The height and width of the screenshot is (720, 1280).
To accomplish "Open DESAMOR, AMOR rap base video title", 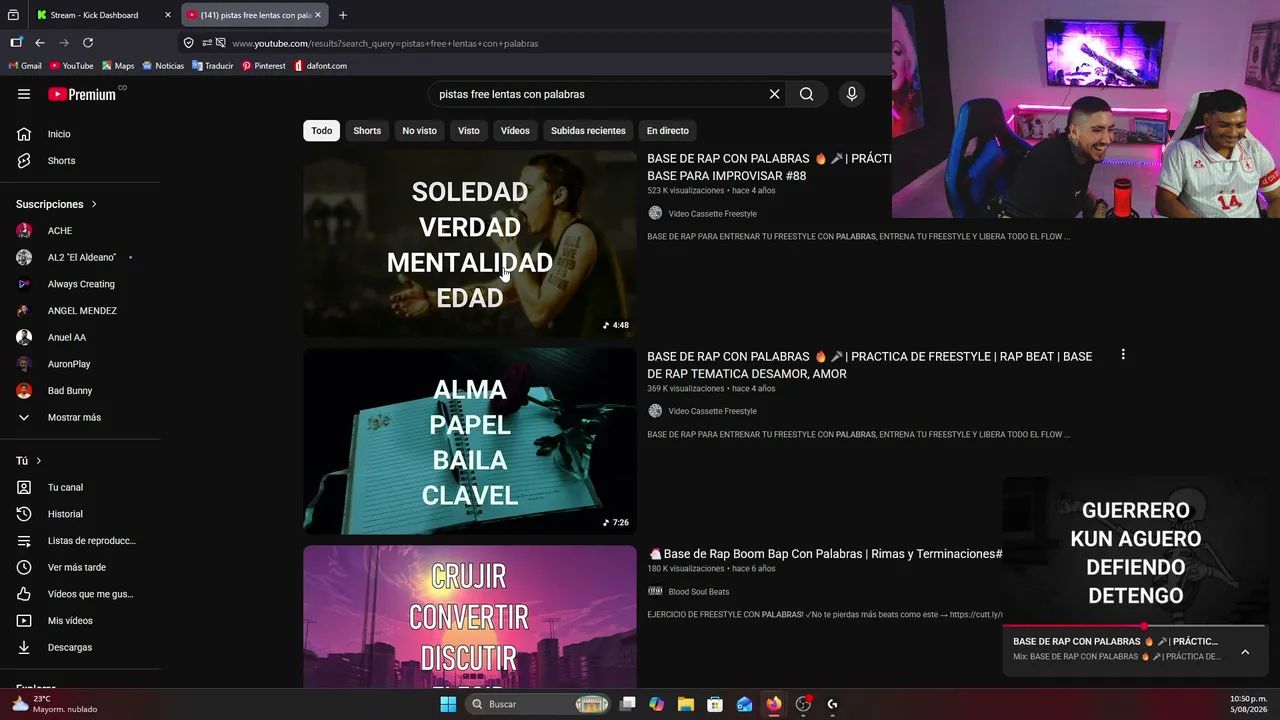I will coord(869,365).
